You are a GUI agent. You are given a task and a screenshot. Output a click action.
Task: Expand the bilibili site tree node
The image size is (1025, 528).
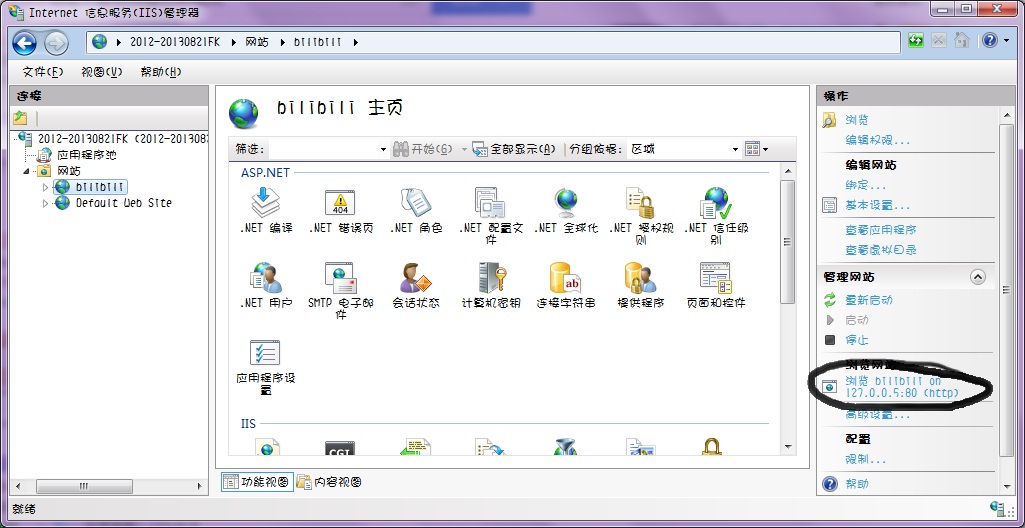tap(45, 188)
